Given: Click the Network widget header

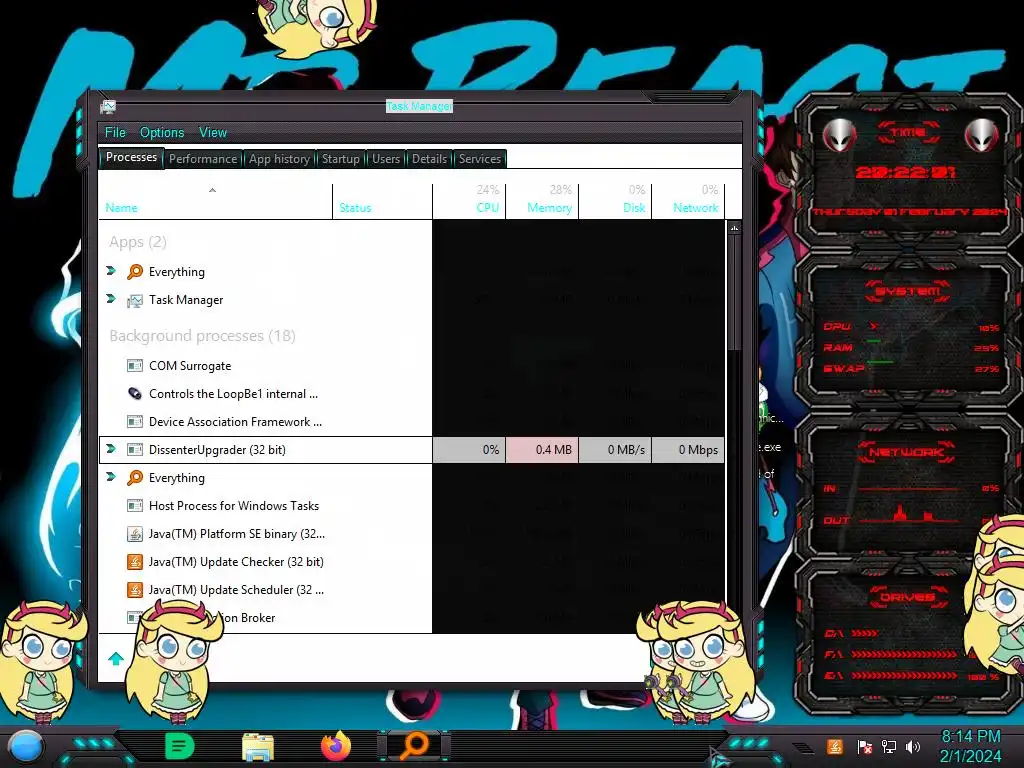Looking at the screenshot, I should tap(907, 451).
